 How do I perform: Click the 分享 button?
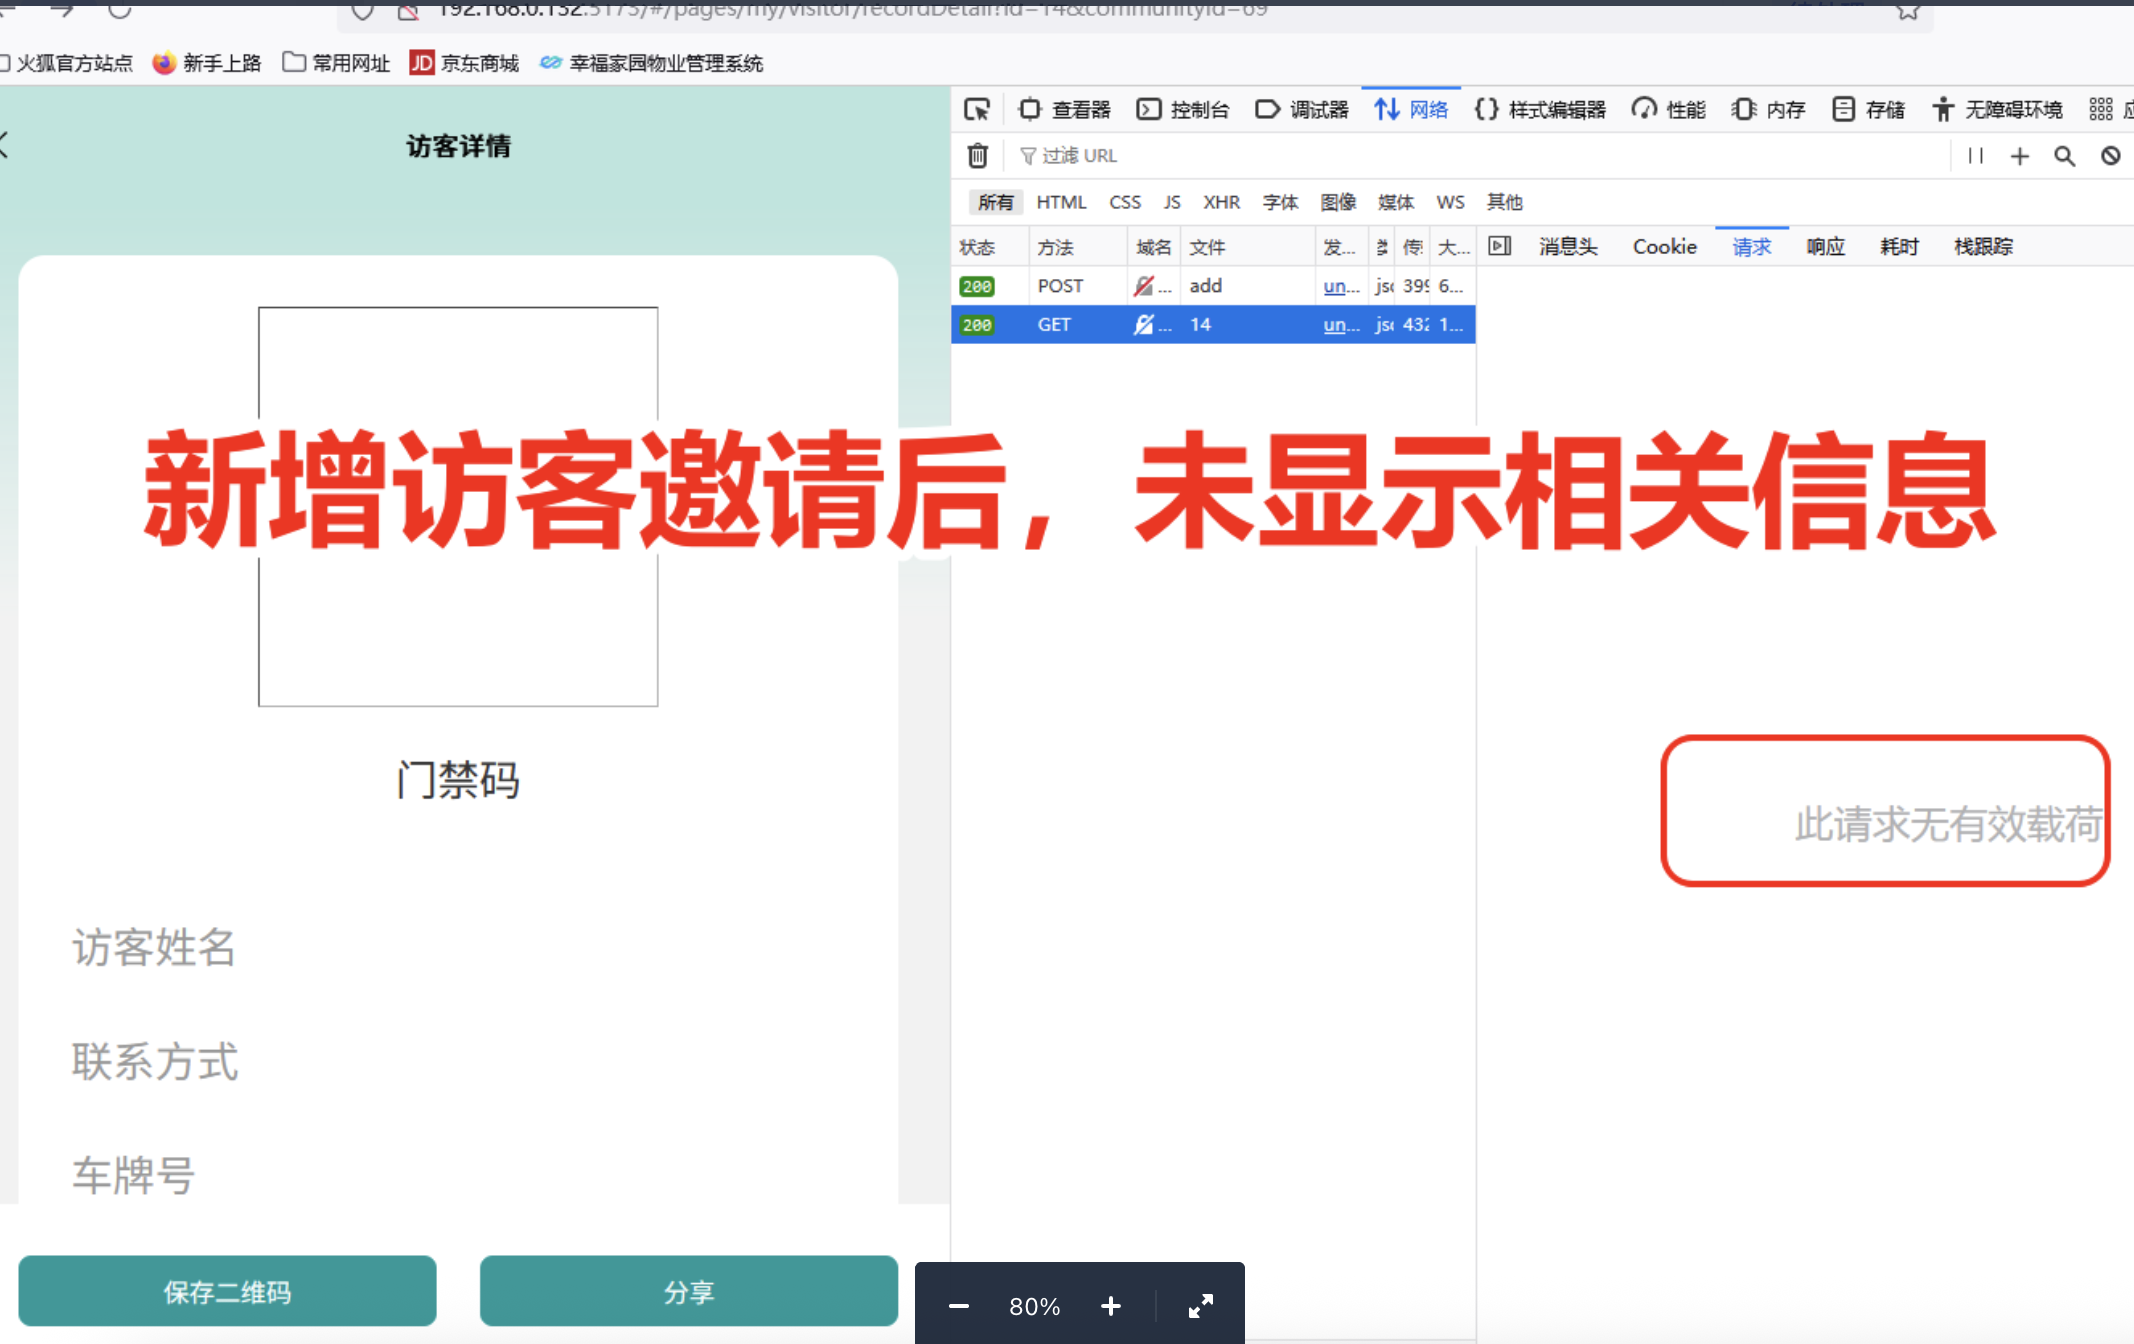tap(688, 1291)
